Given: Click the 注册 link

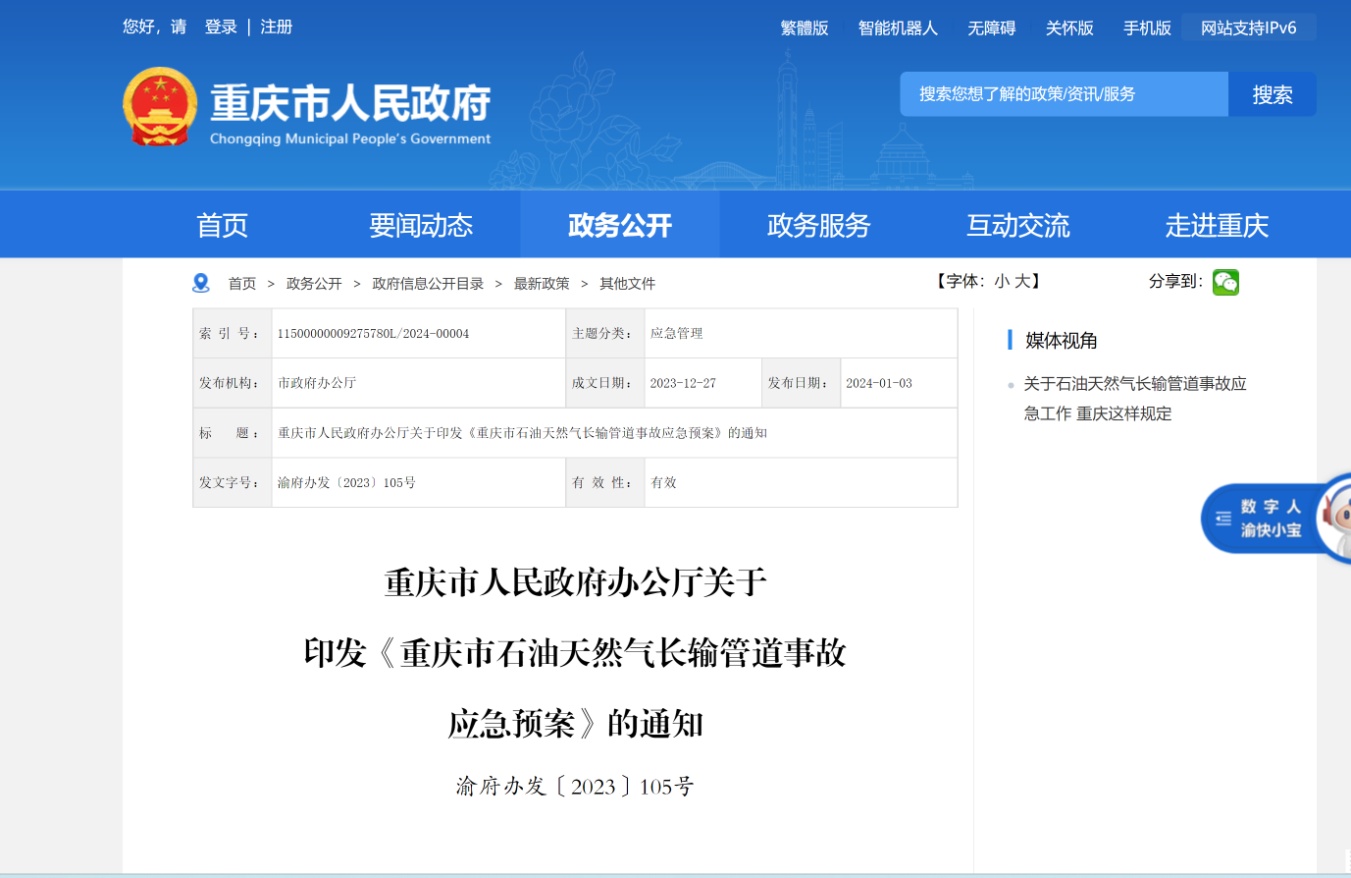Looking at the screenshot, I should [x=276, y=27].
